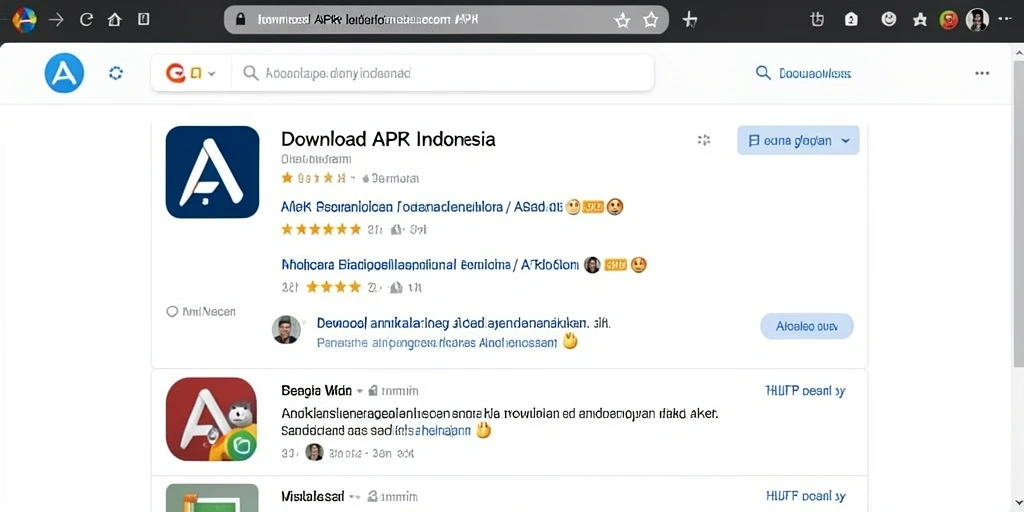Open the Panaethe alnpangreea link
Screen dimensions: 1024x512
437,342
